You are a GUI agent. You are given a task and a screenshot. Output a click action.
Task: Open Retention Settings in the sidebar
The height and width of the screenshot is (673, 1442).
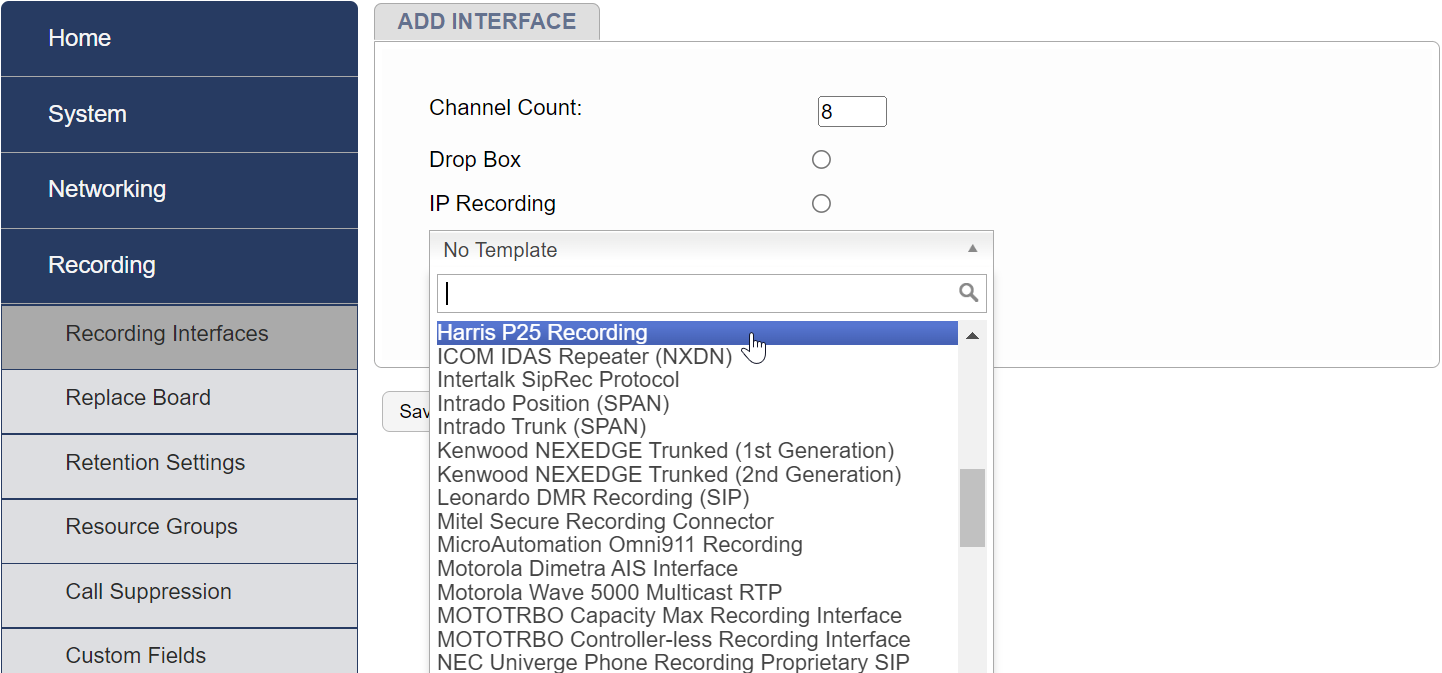point(155,462)
